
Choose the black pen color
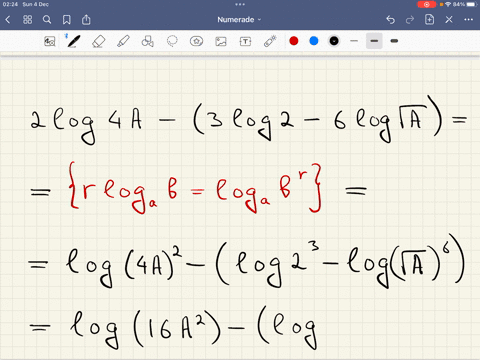(334, 41)
